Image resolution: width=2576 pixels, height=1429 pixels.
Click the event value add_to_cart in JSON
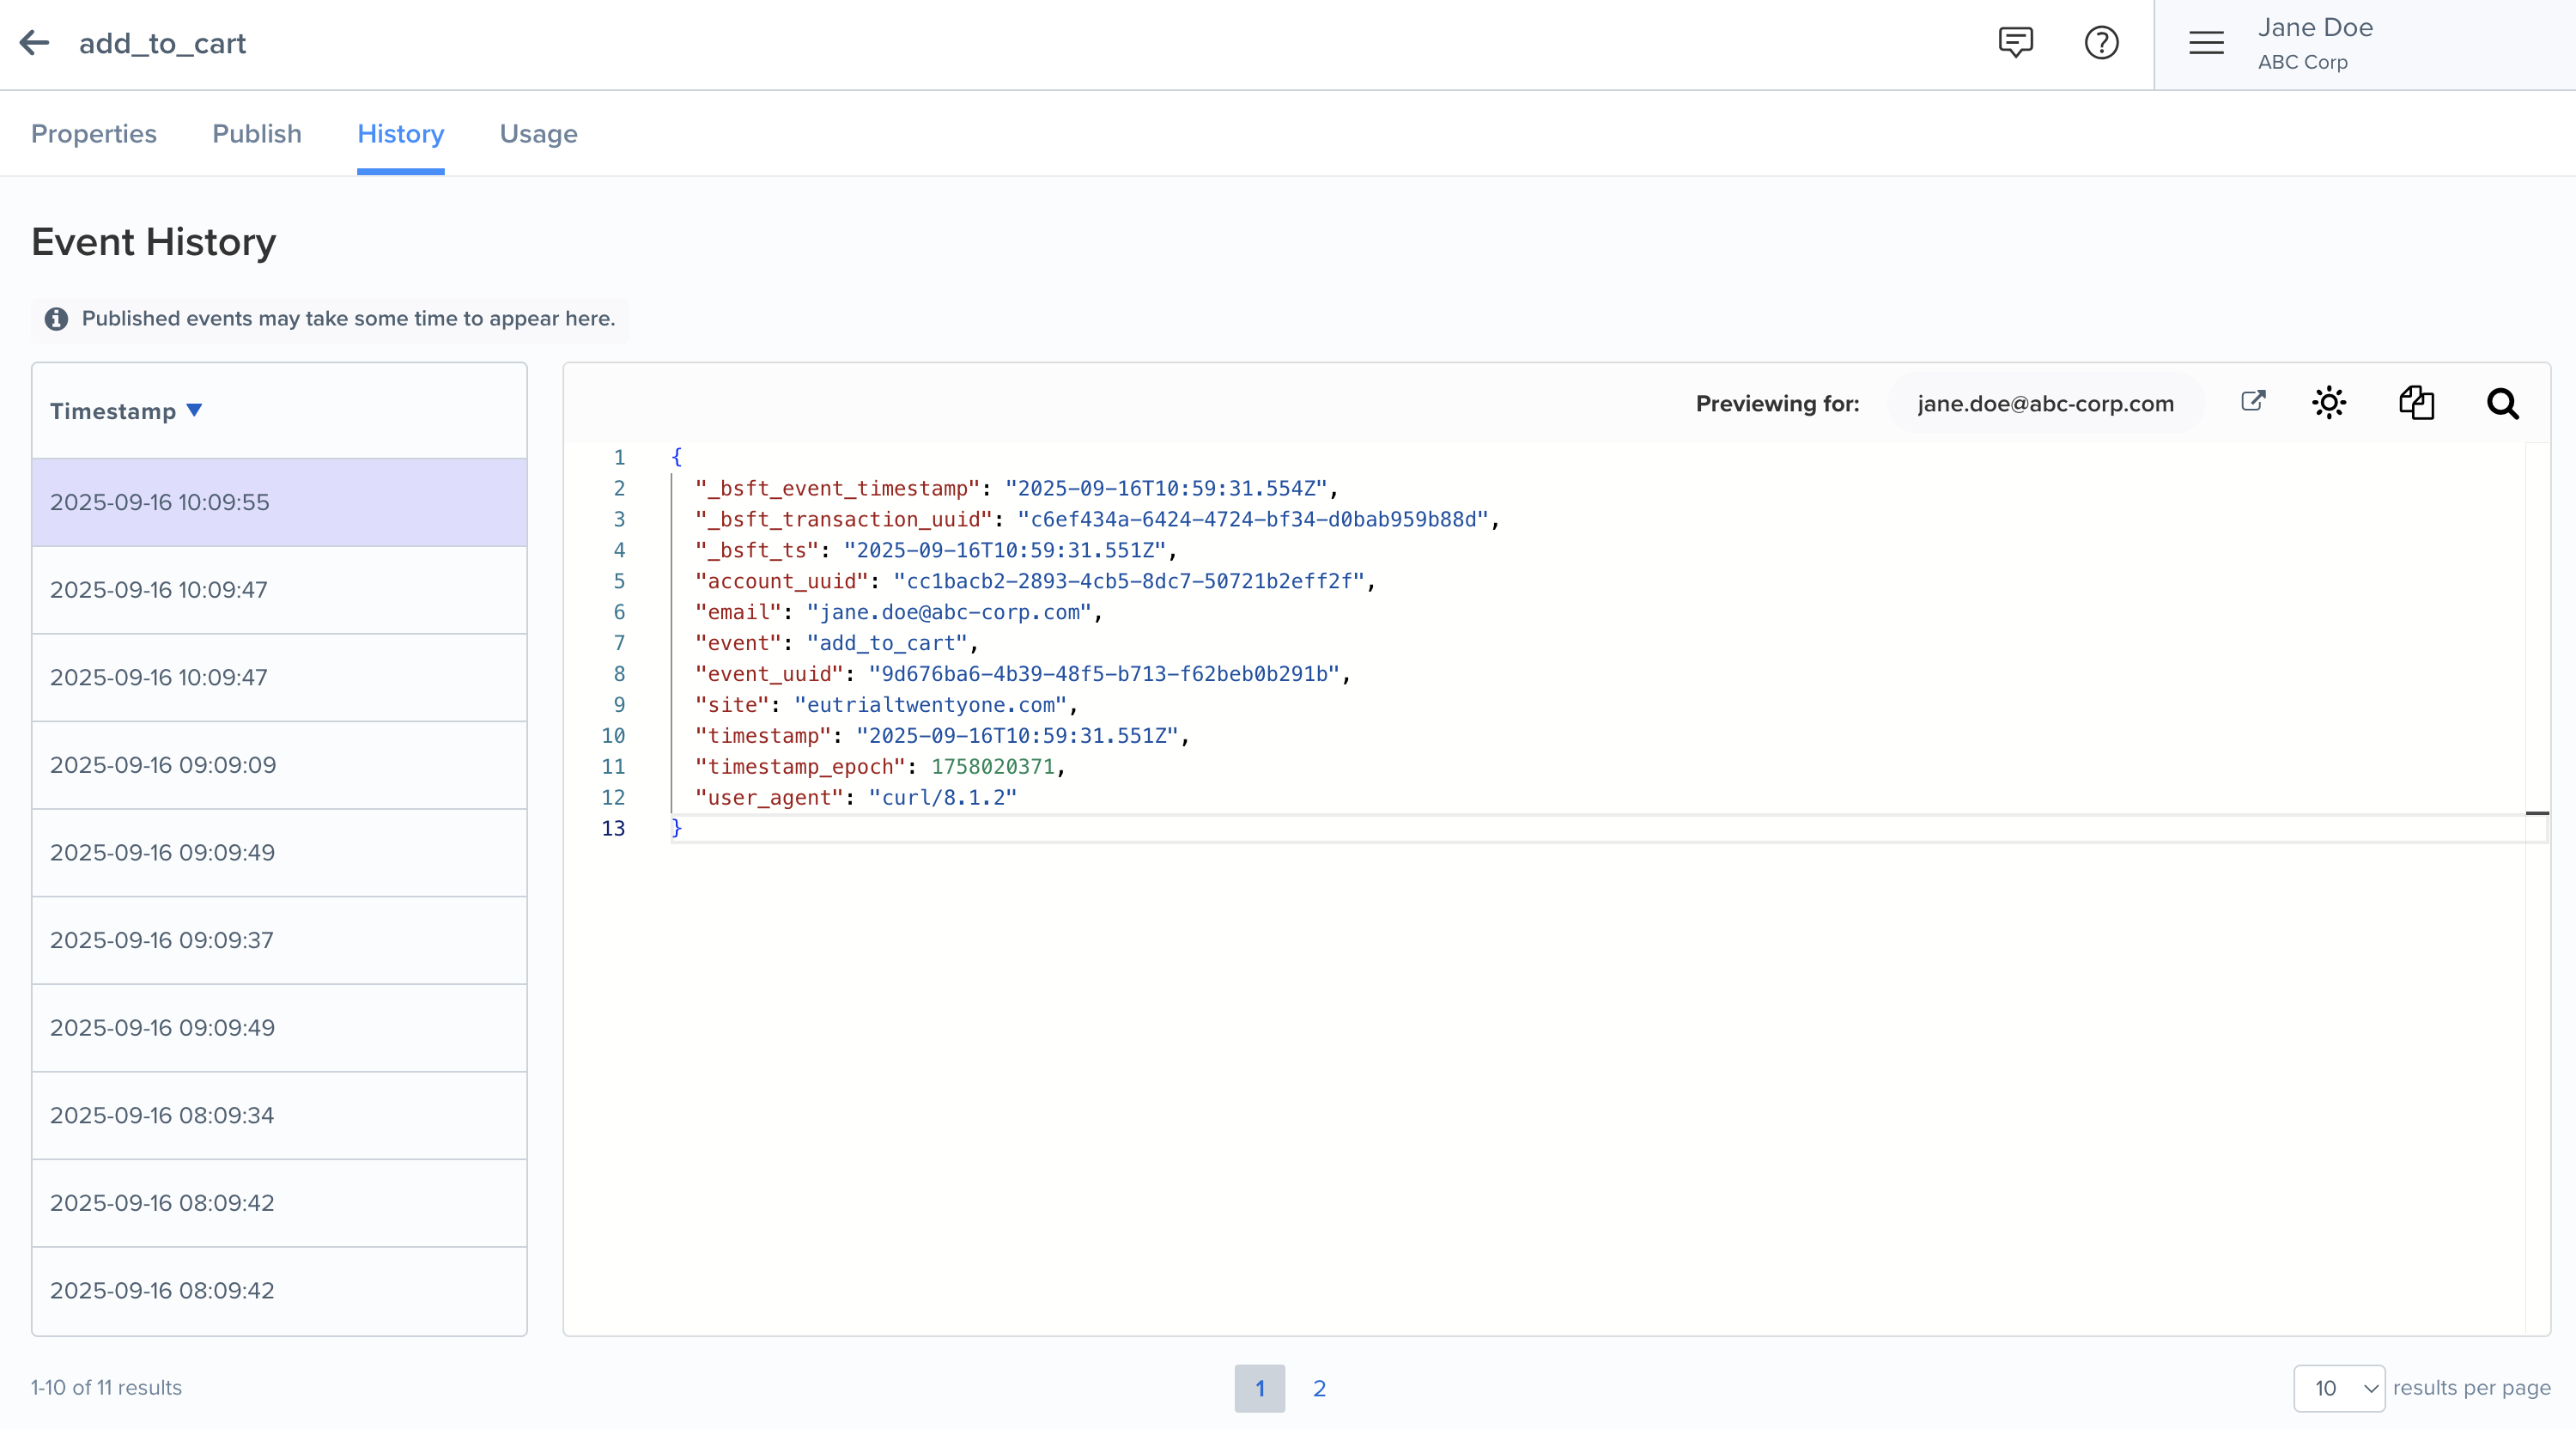886,643
